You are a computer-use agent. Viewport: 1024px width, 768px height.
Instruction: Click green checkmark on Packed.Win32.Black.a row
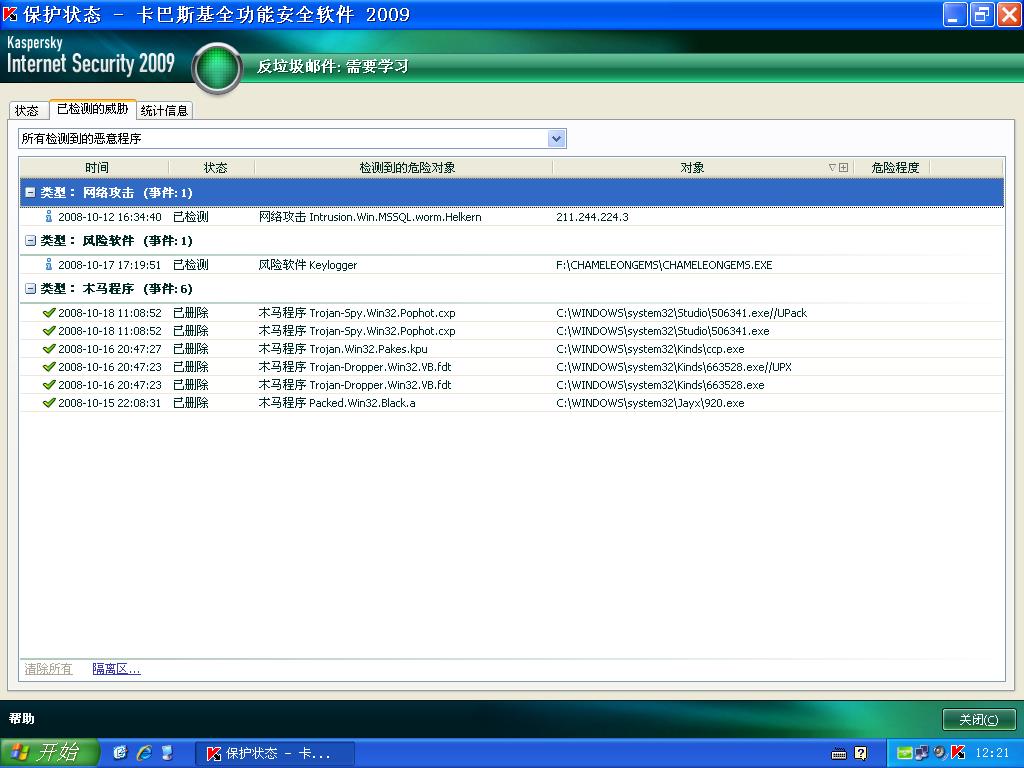coord(49,403)
